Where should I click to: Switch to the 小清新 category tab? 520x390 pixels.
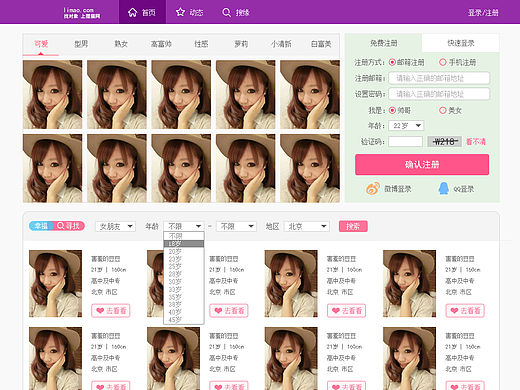point(281,44)
